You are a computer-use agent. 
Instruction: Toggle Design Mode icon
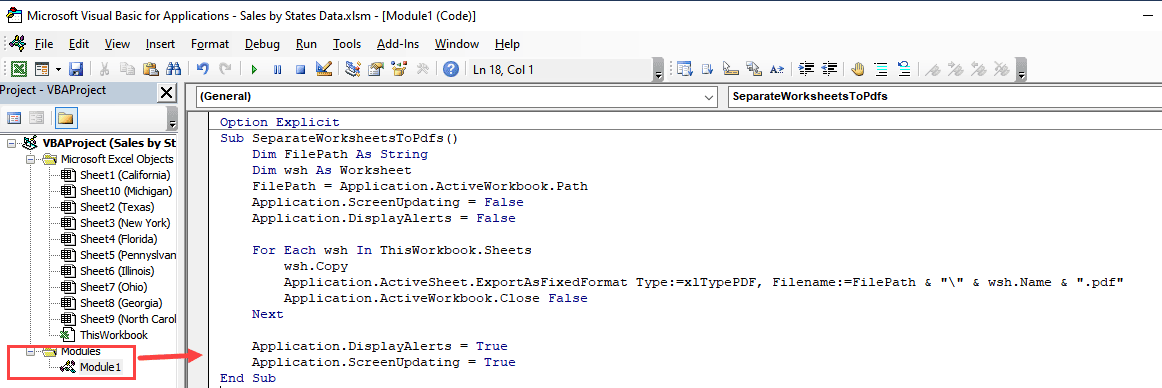324,70
